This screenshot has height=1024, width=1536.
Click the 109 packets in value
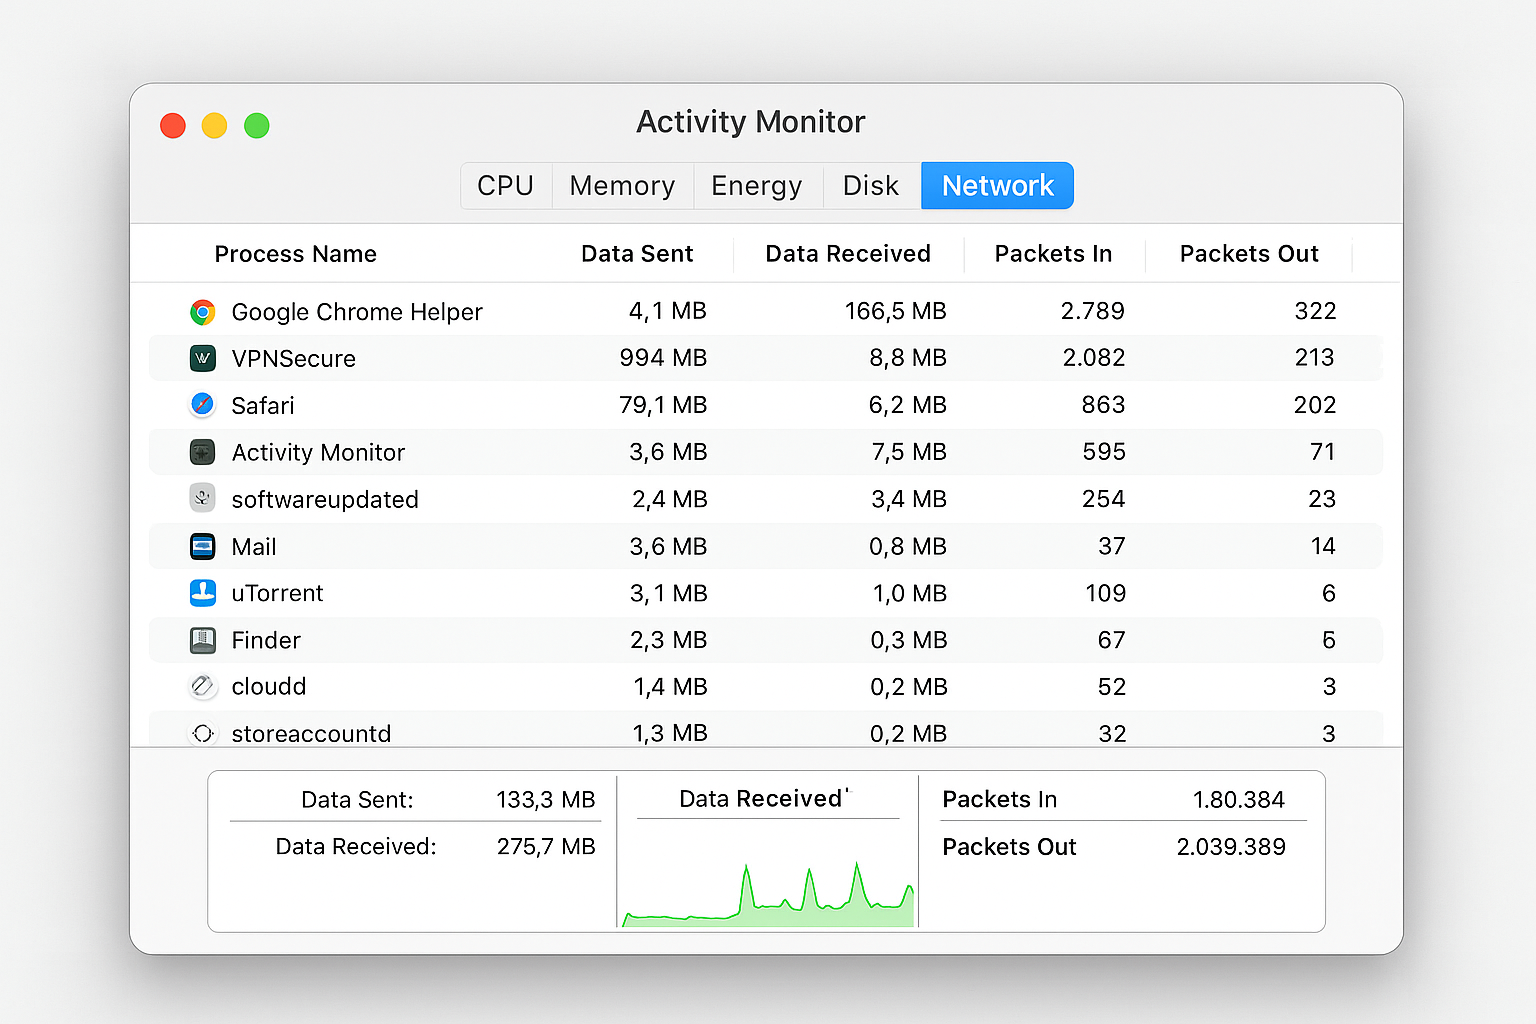(x=1106, y=593)
